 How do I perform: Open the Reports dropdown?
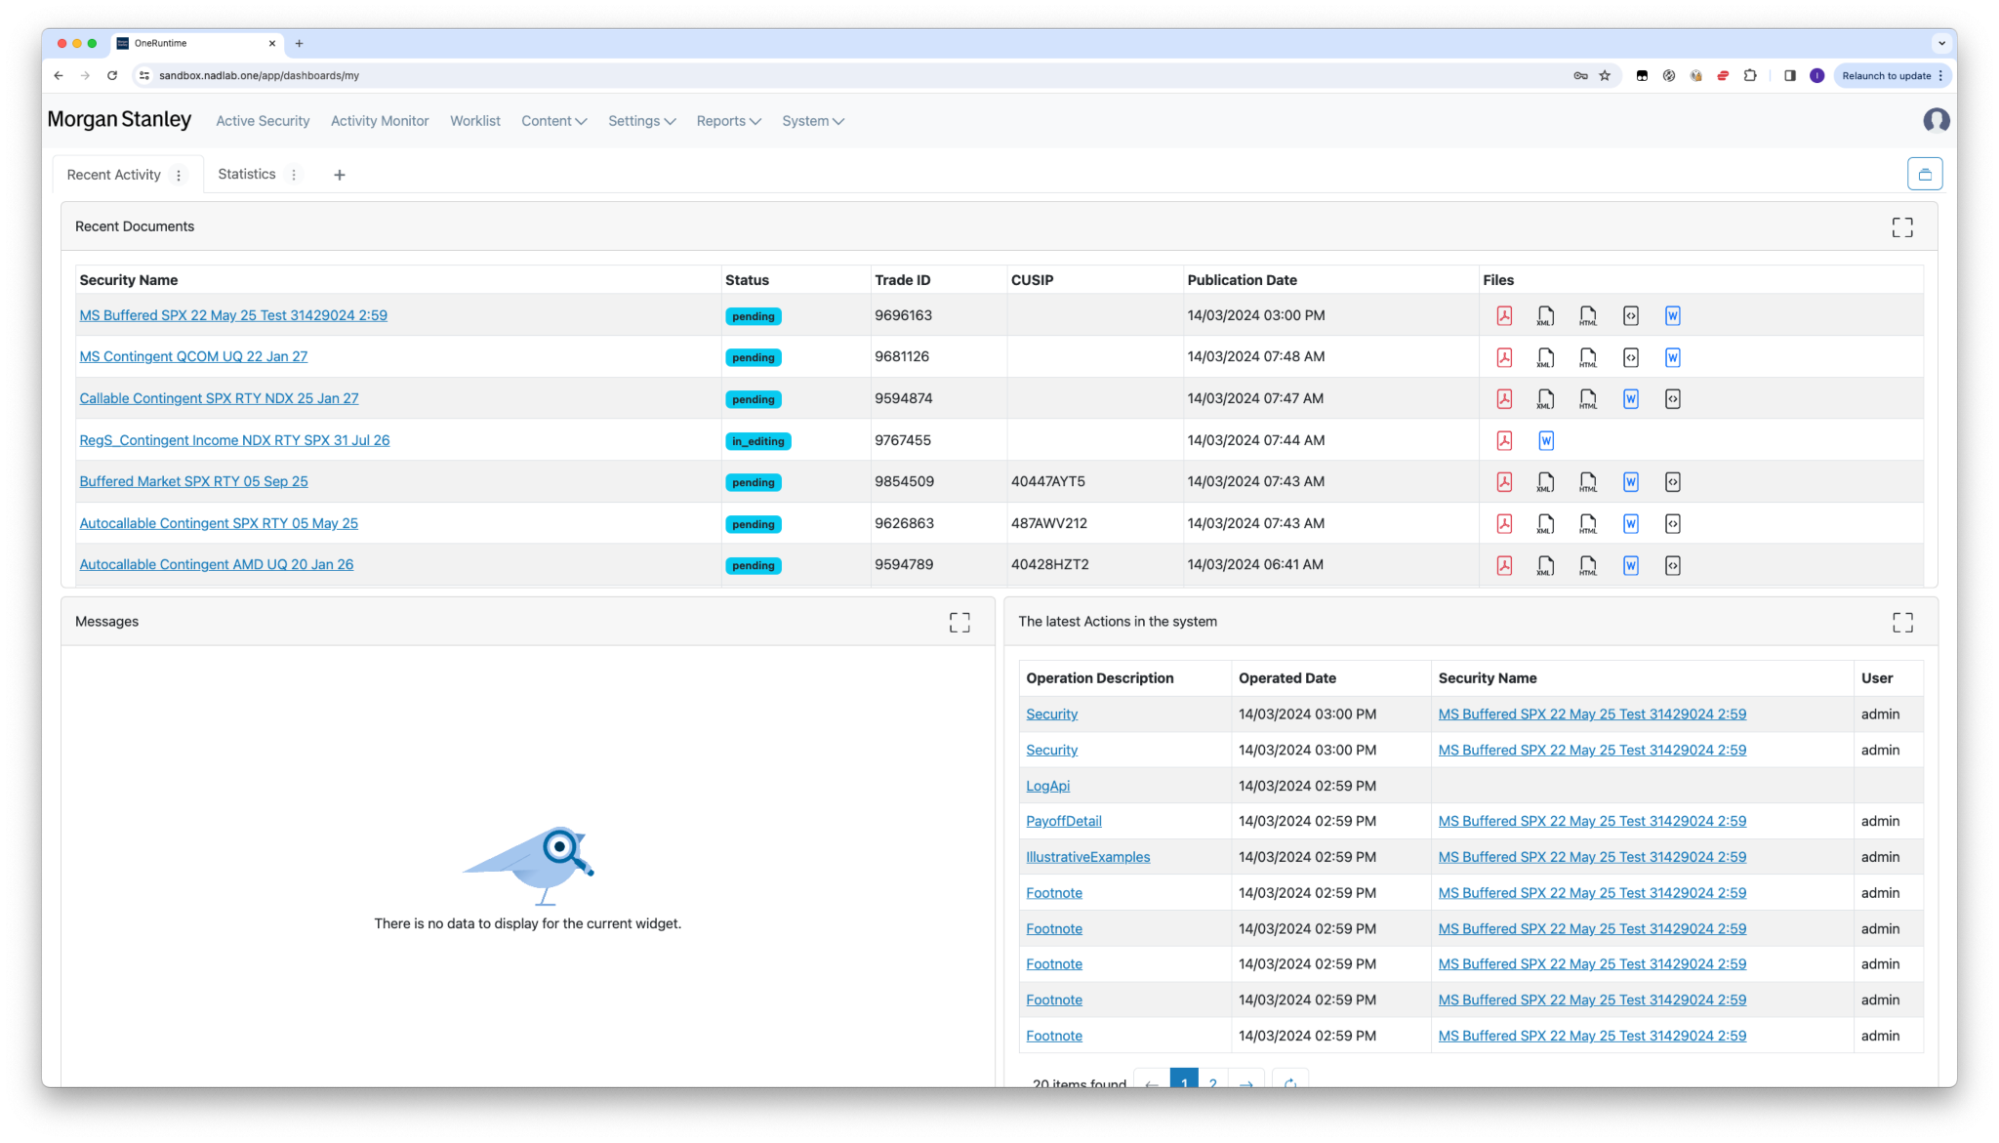click(x=728, y=121)
